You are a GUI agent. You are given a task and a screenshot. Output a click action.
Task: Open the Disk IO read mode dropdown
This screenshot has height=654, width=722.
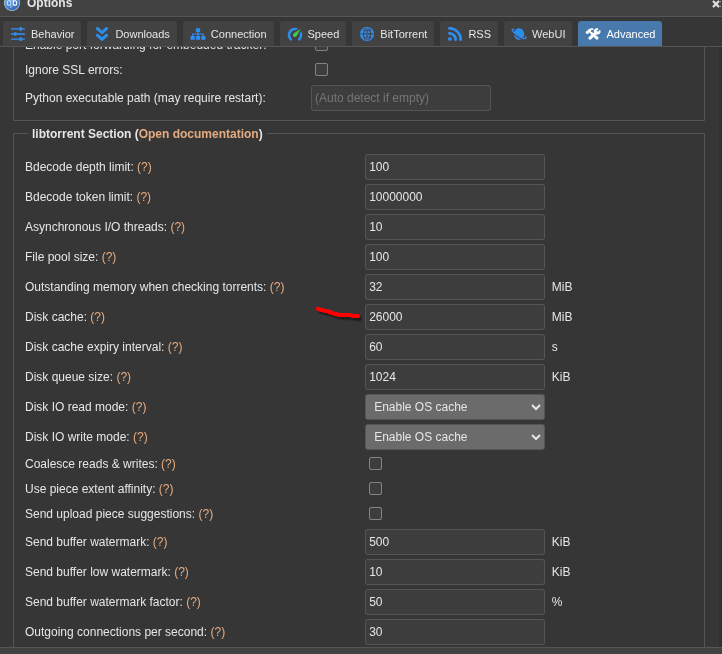click(x=454, y=407)
